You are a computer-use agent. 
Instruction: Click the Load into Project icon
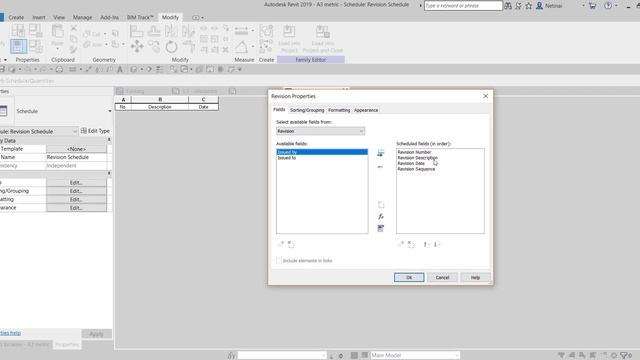289,38
